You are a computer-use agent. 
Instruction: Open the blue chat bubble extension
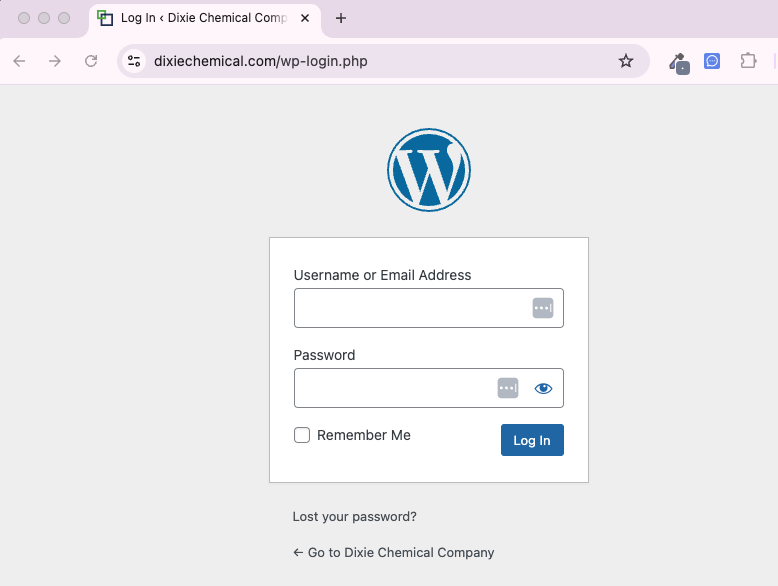click(x=712, y=61)
